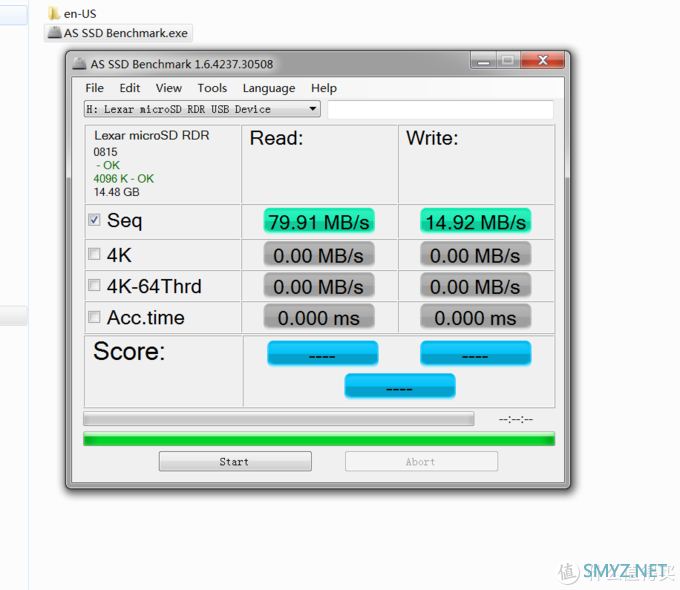This screenshot has height=590, width=680.
Task: Enable the 4K test checkbox
Action: pos(94,254)
